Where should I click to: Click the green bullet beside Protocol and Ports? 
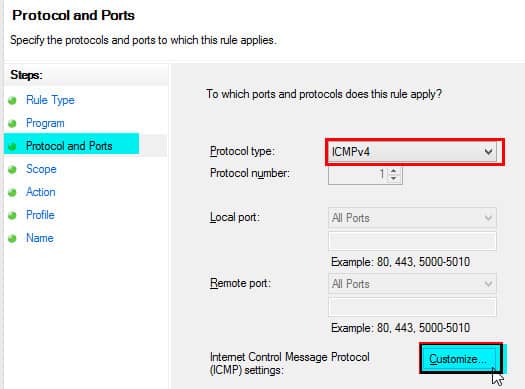point(12,146)
